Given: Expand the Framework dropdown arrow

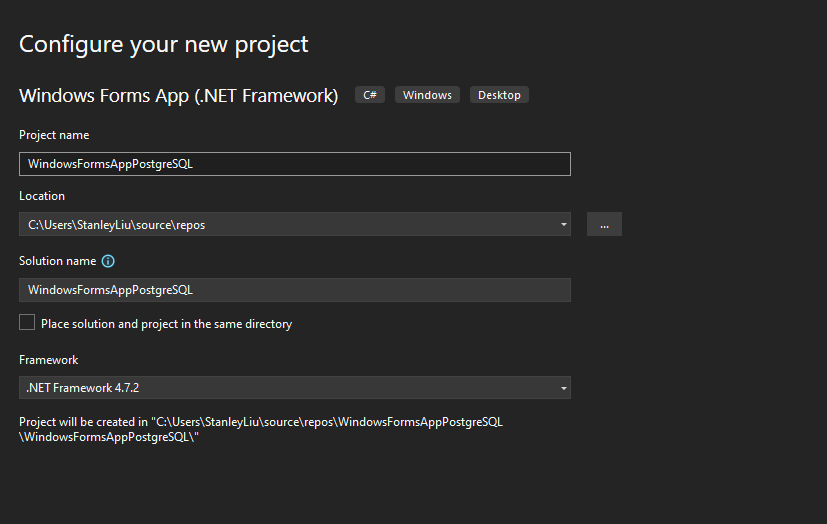Looking at the screenshot, I should [x=564, y=388].
